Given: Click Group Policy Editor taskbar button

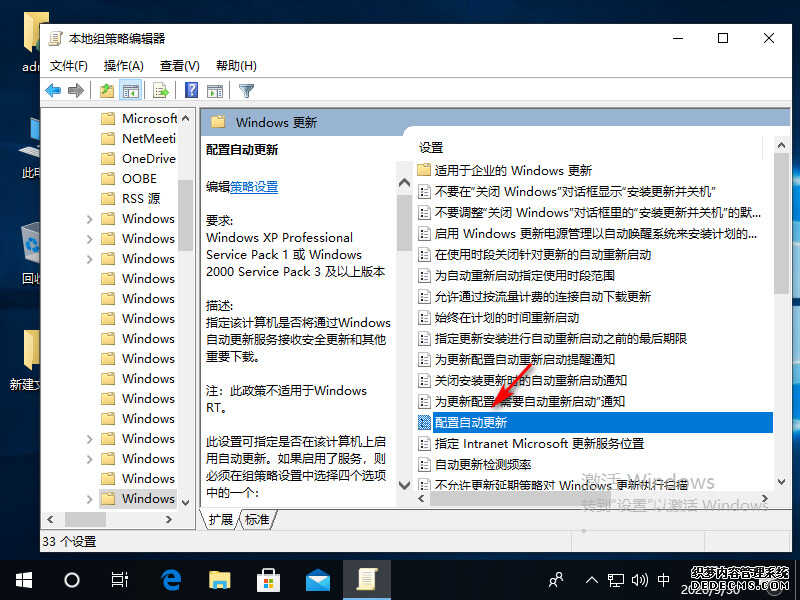Looking at the screenshot, I should point(367,580).
